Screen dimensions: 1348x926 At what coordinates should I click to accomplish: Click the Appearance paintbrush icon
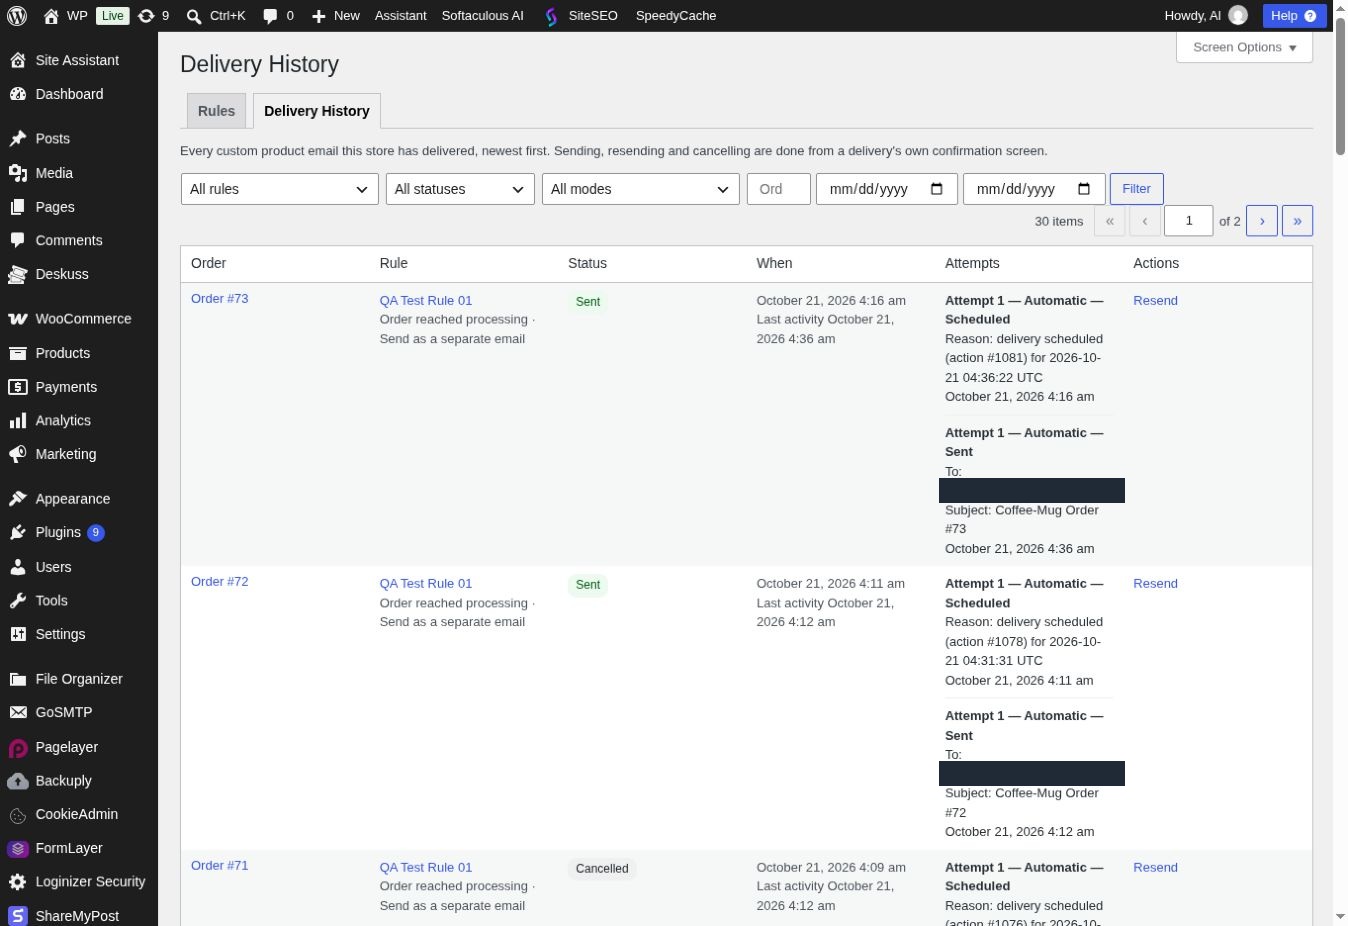point(18,499)
